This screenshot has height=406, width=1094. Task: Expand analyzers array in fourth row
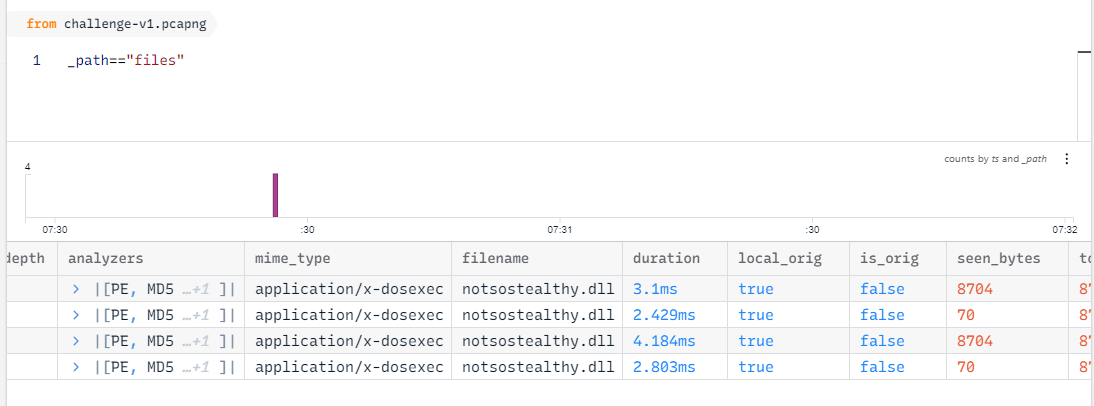click(75, 367)
